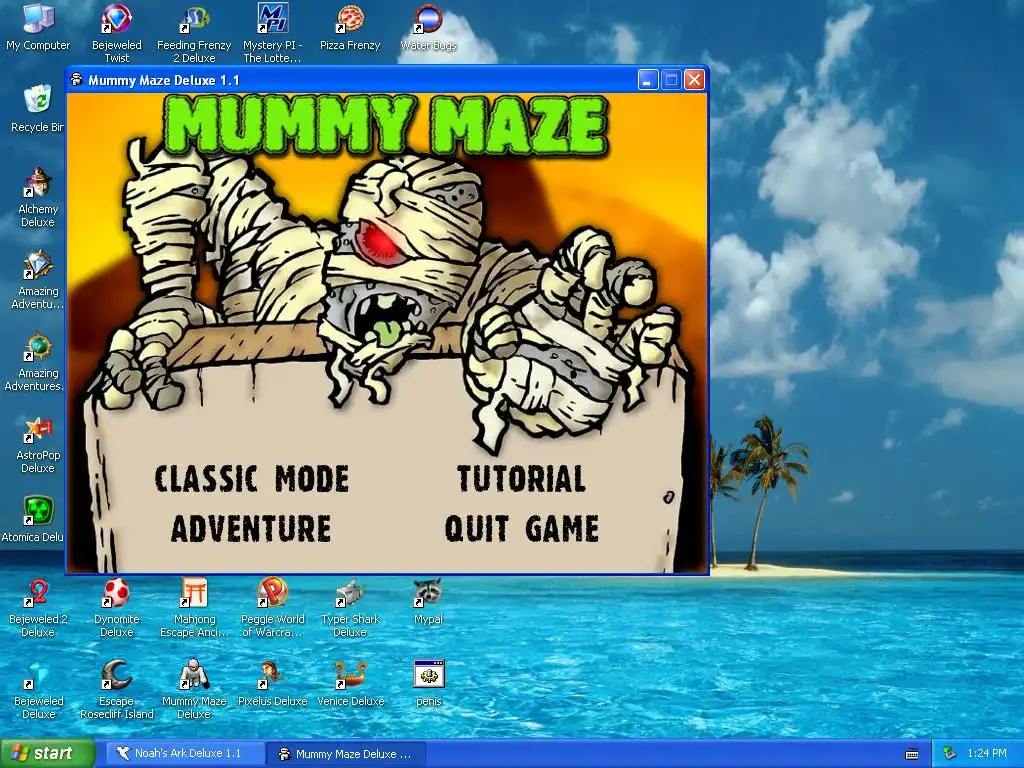The height and width of the screenshot is (768, 1024).
Task: Select the Peggle World of Warcraft icon
Action: click(272, 608)
